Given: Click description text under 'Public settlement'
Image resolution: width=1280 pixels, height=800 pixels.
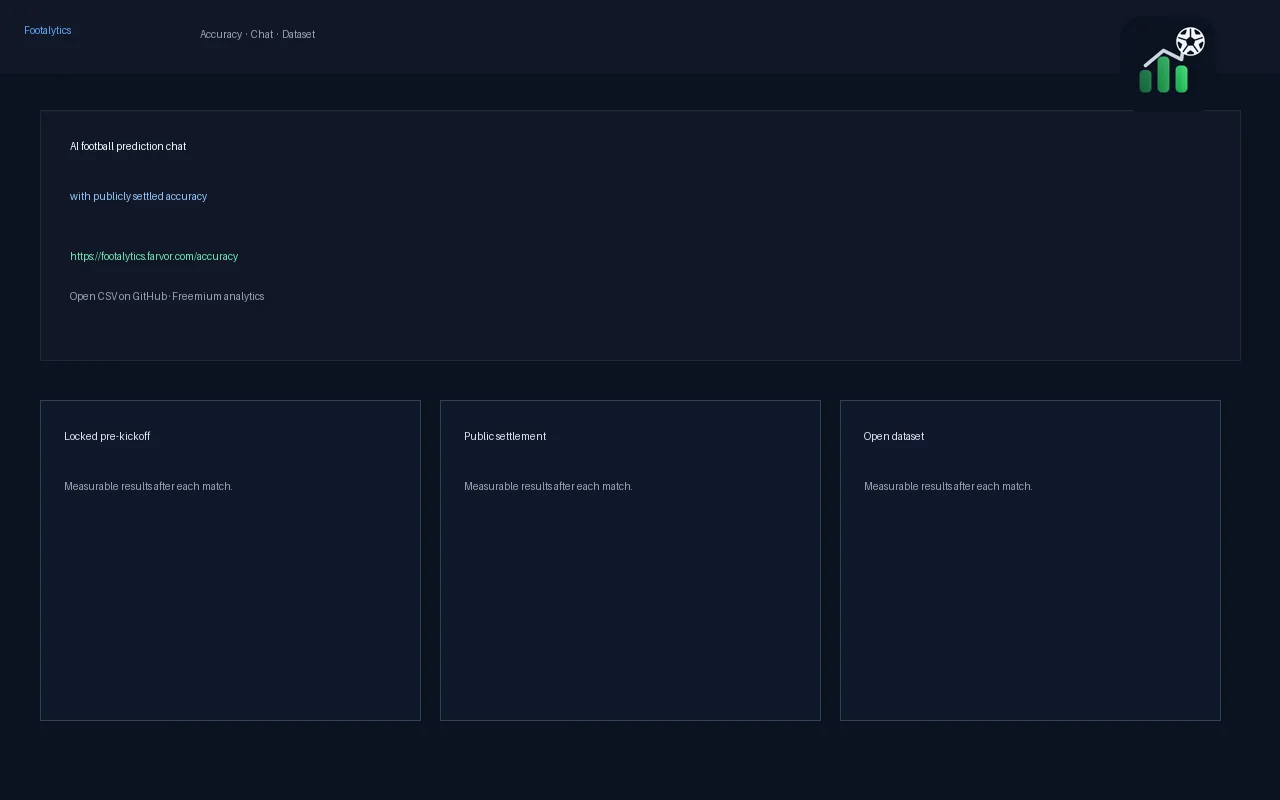Looking at the screenshot, I should coord(548,487).
